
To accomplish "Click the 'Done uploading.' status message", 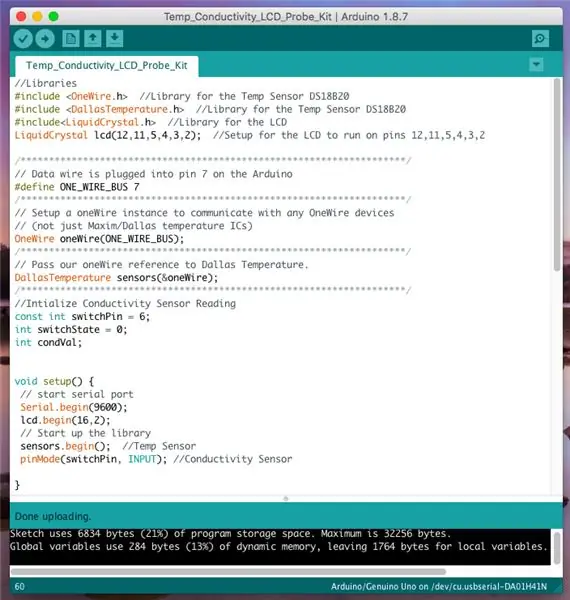I will [x=53, y=517].
